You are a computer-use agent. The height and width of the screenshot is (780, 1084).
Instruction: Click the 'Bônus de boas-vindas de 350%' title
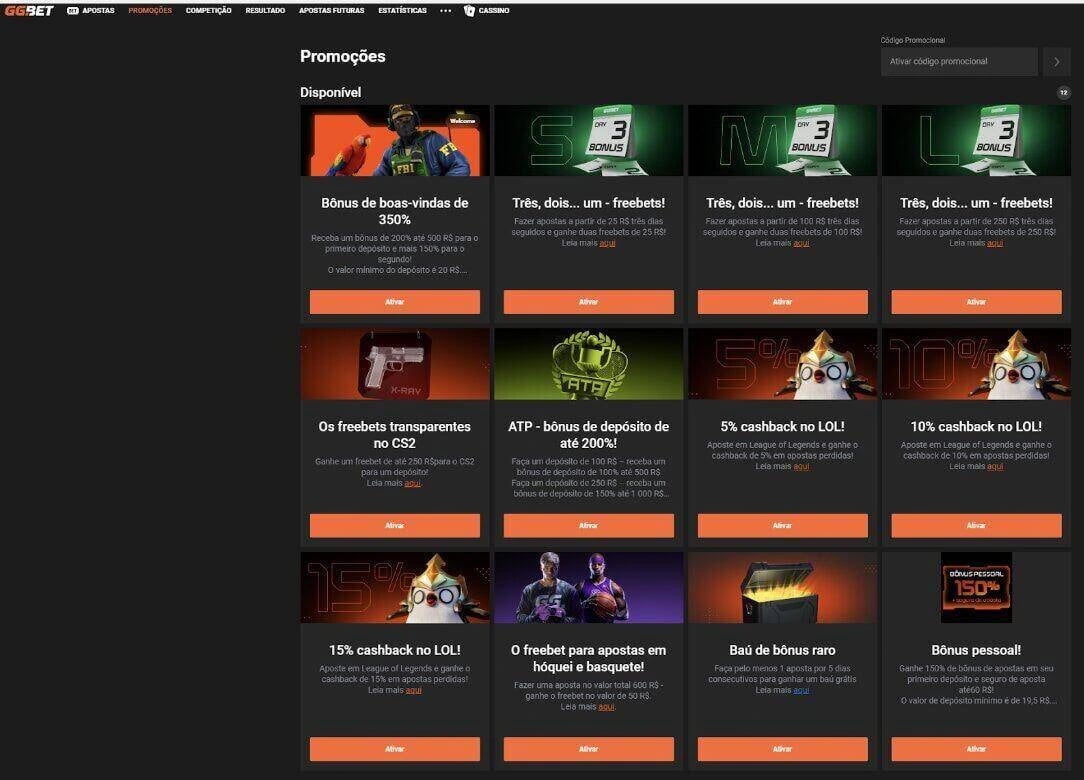[395, 211]
